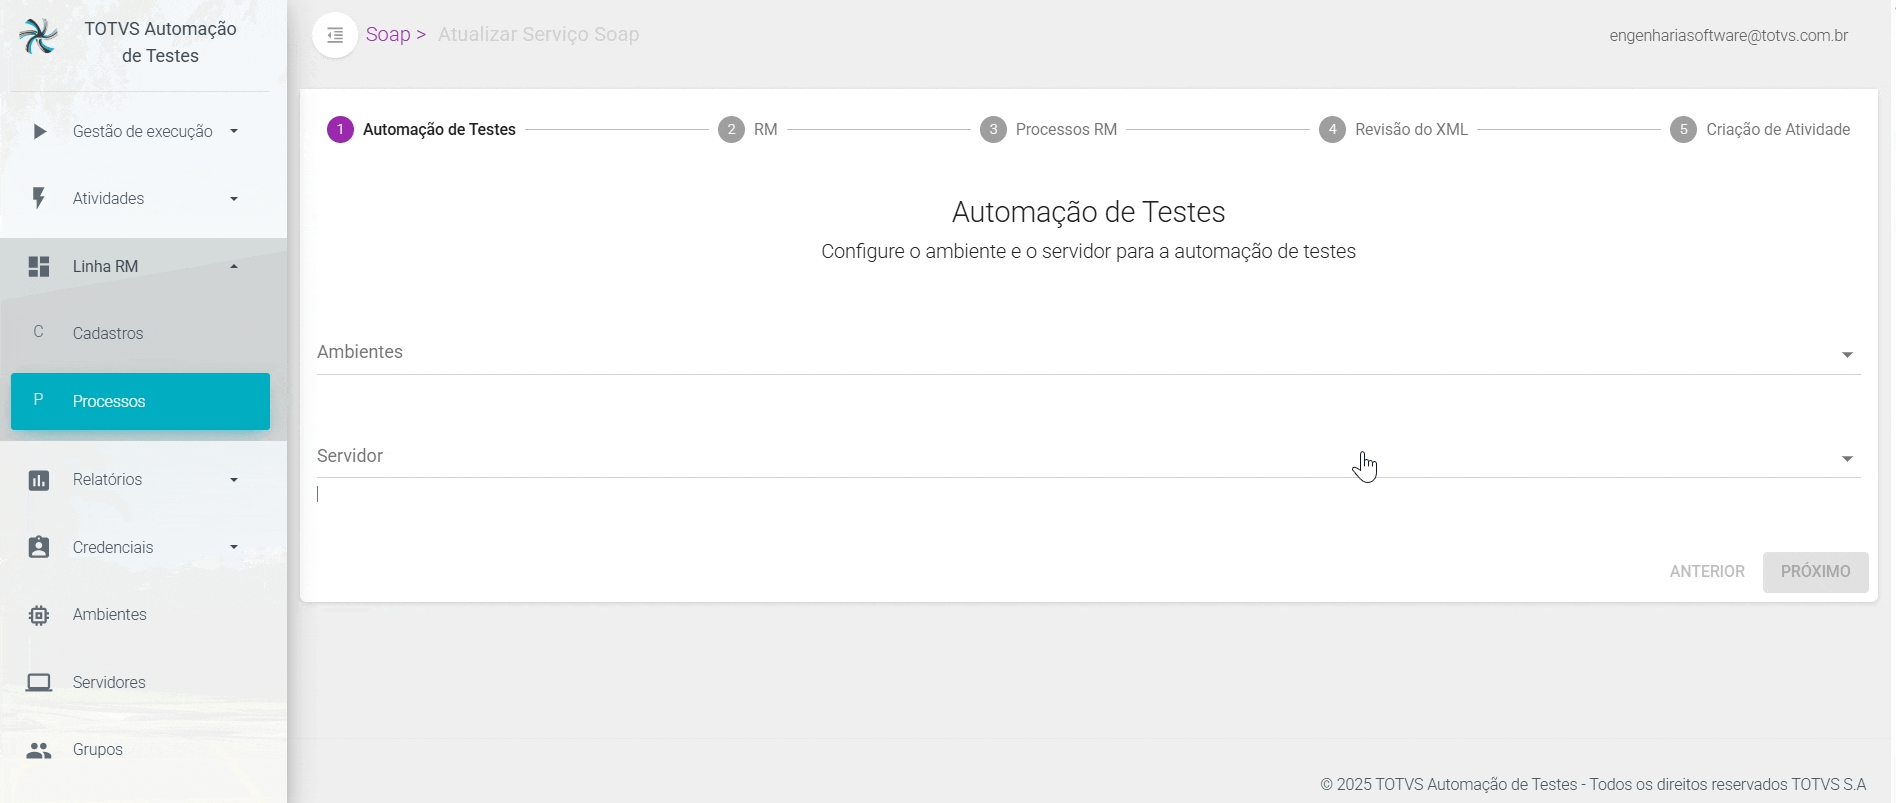Click the badge icon beside Credenciais

click(x=39, y=547)
